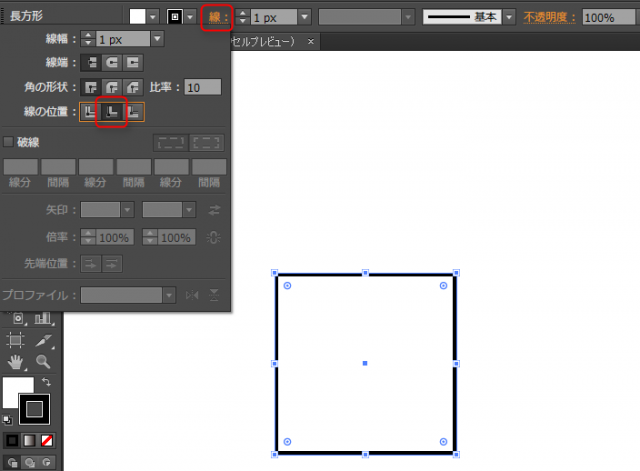Expand the fill color swatch dropdown
This screenshot has height=471, width=640.
click(154, 17)
